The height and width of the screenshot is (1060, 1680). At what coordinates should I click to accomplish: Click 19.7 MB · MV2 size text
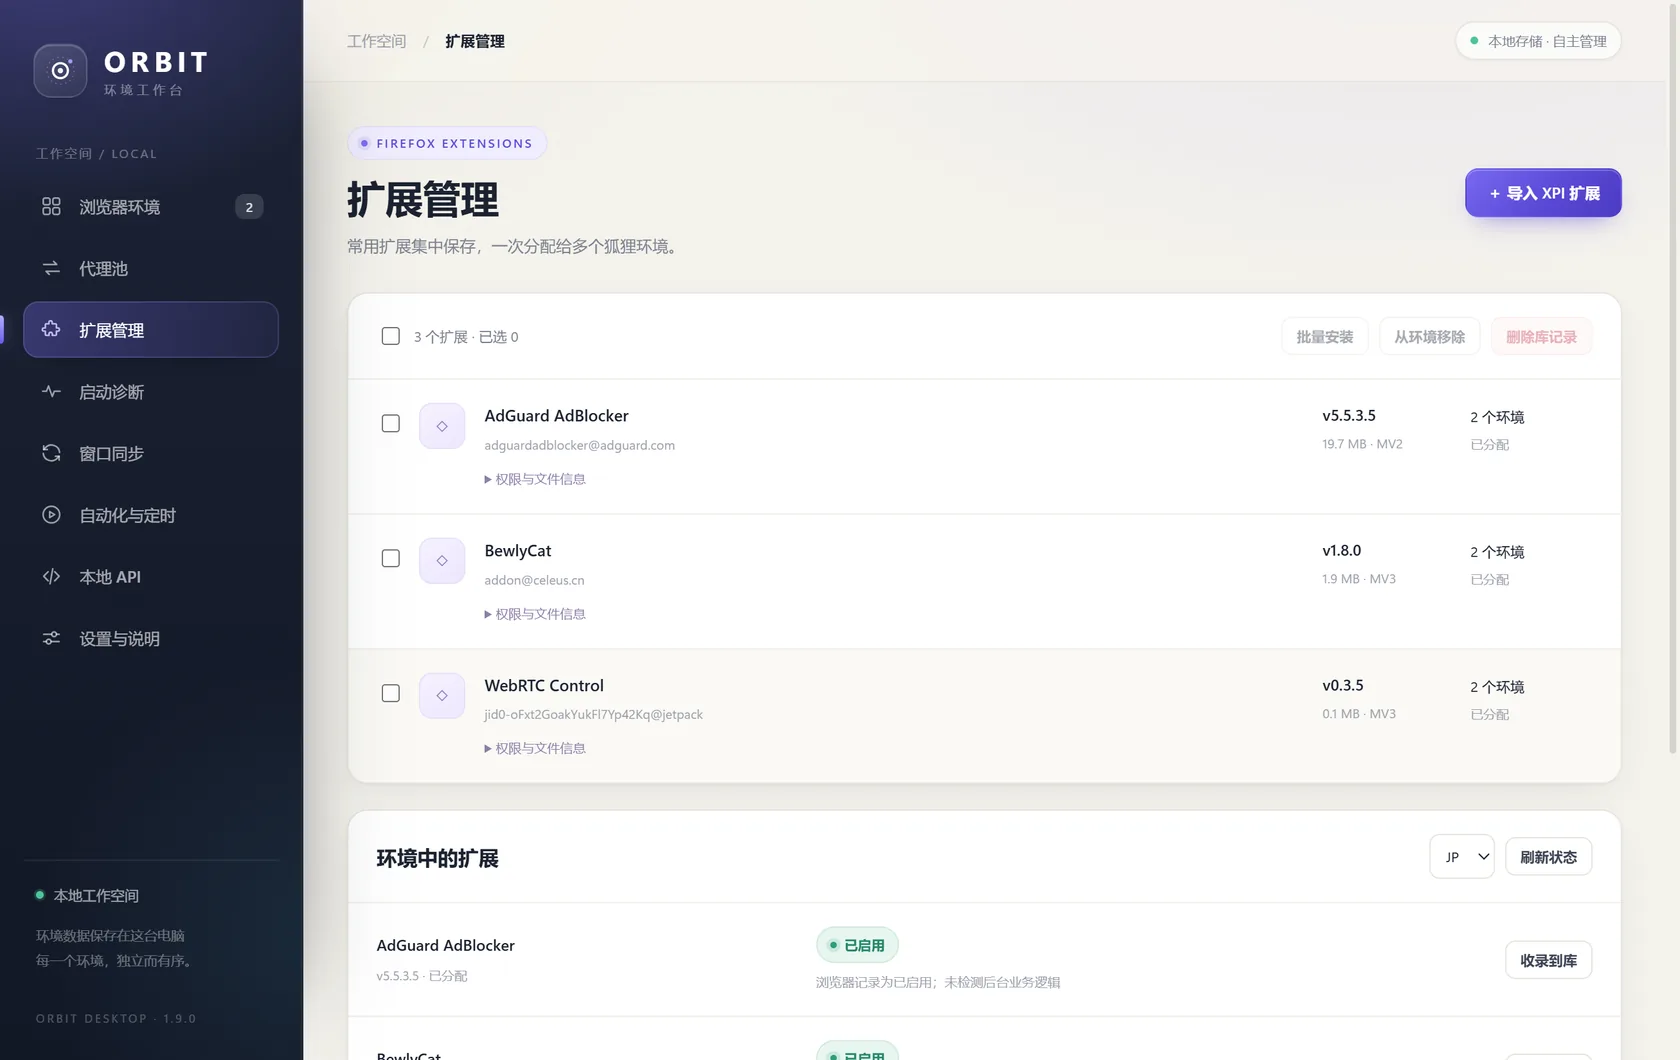tap(1362, 444)
